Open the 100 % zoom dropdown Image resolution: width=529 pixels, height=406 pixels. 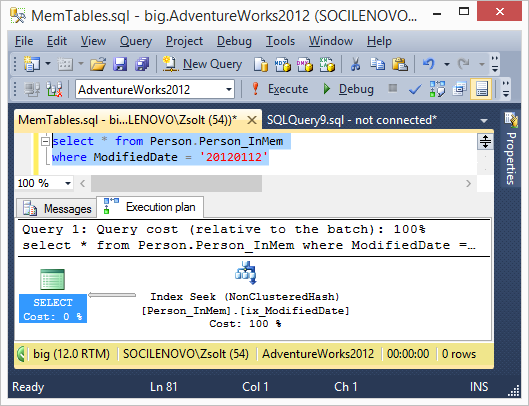[x=68, y=183]
